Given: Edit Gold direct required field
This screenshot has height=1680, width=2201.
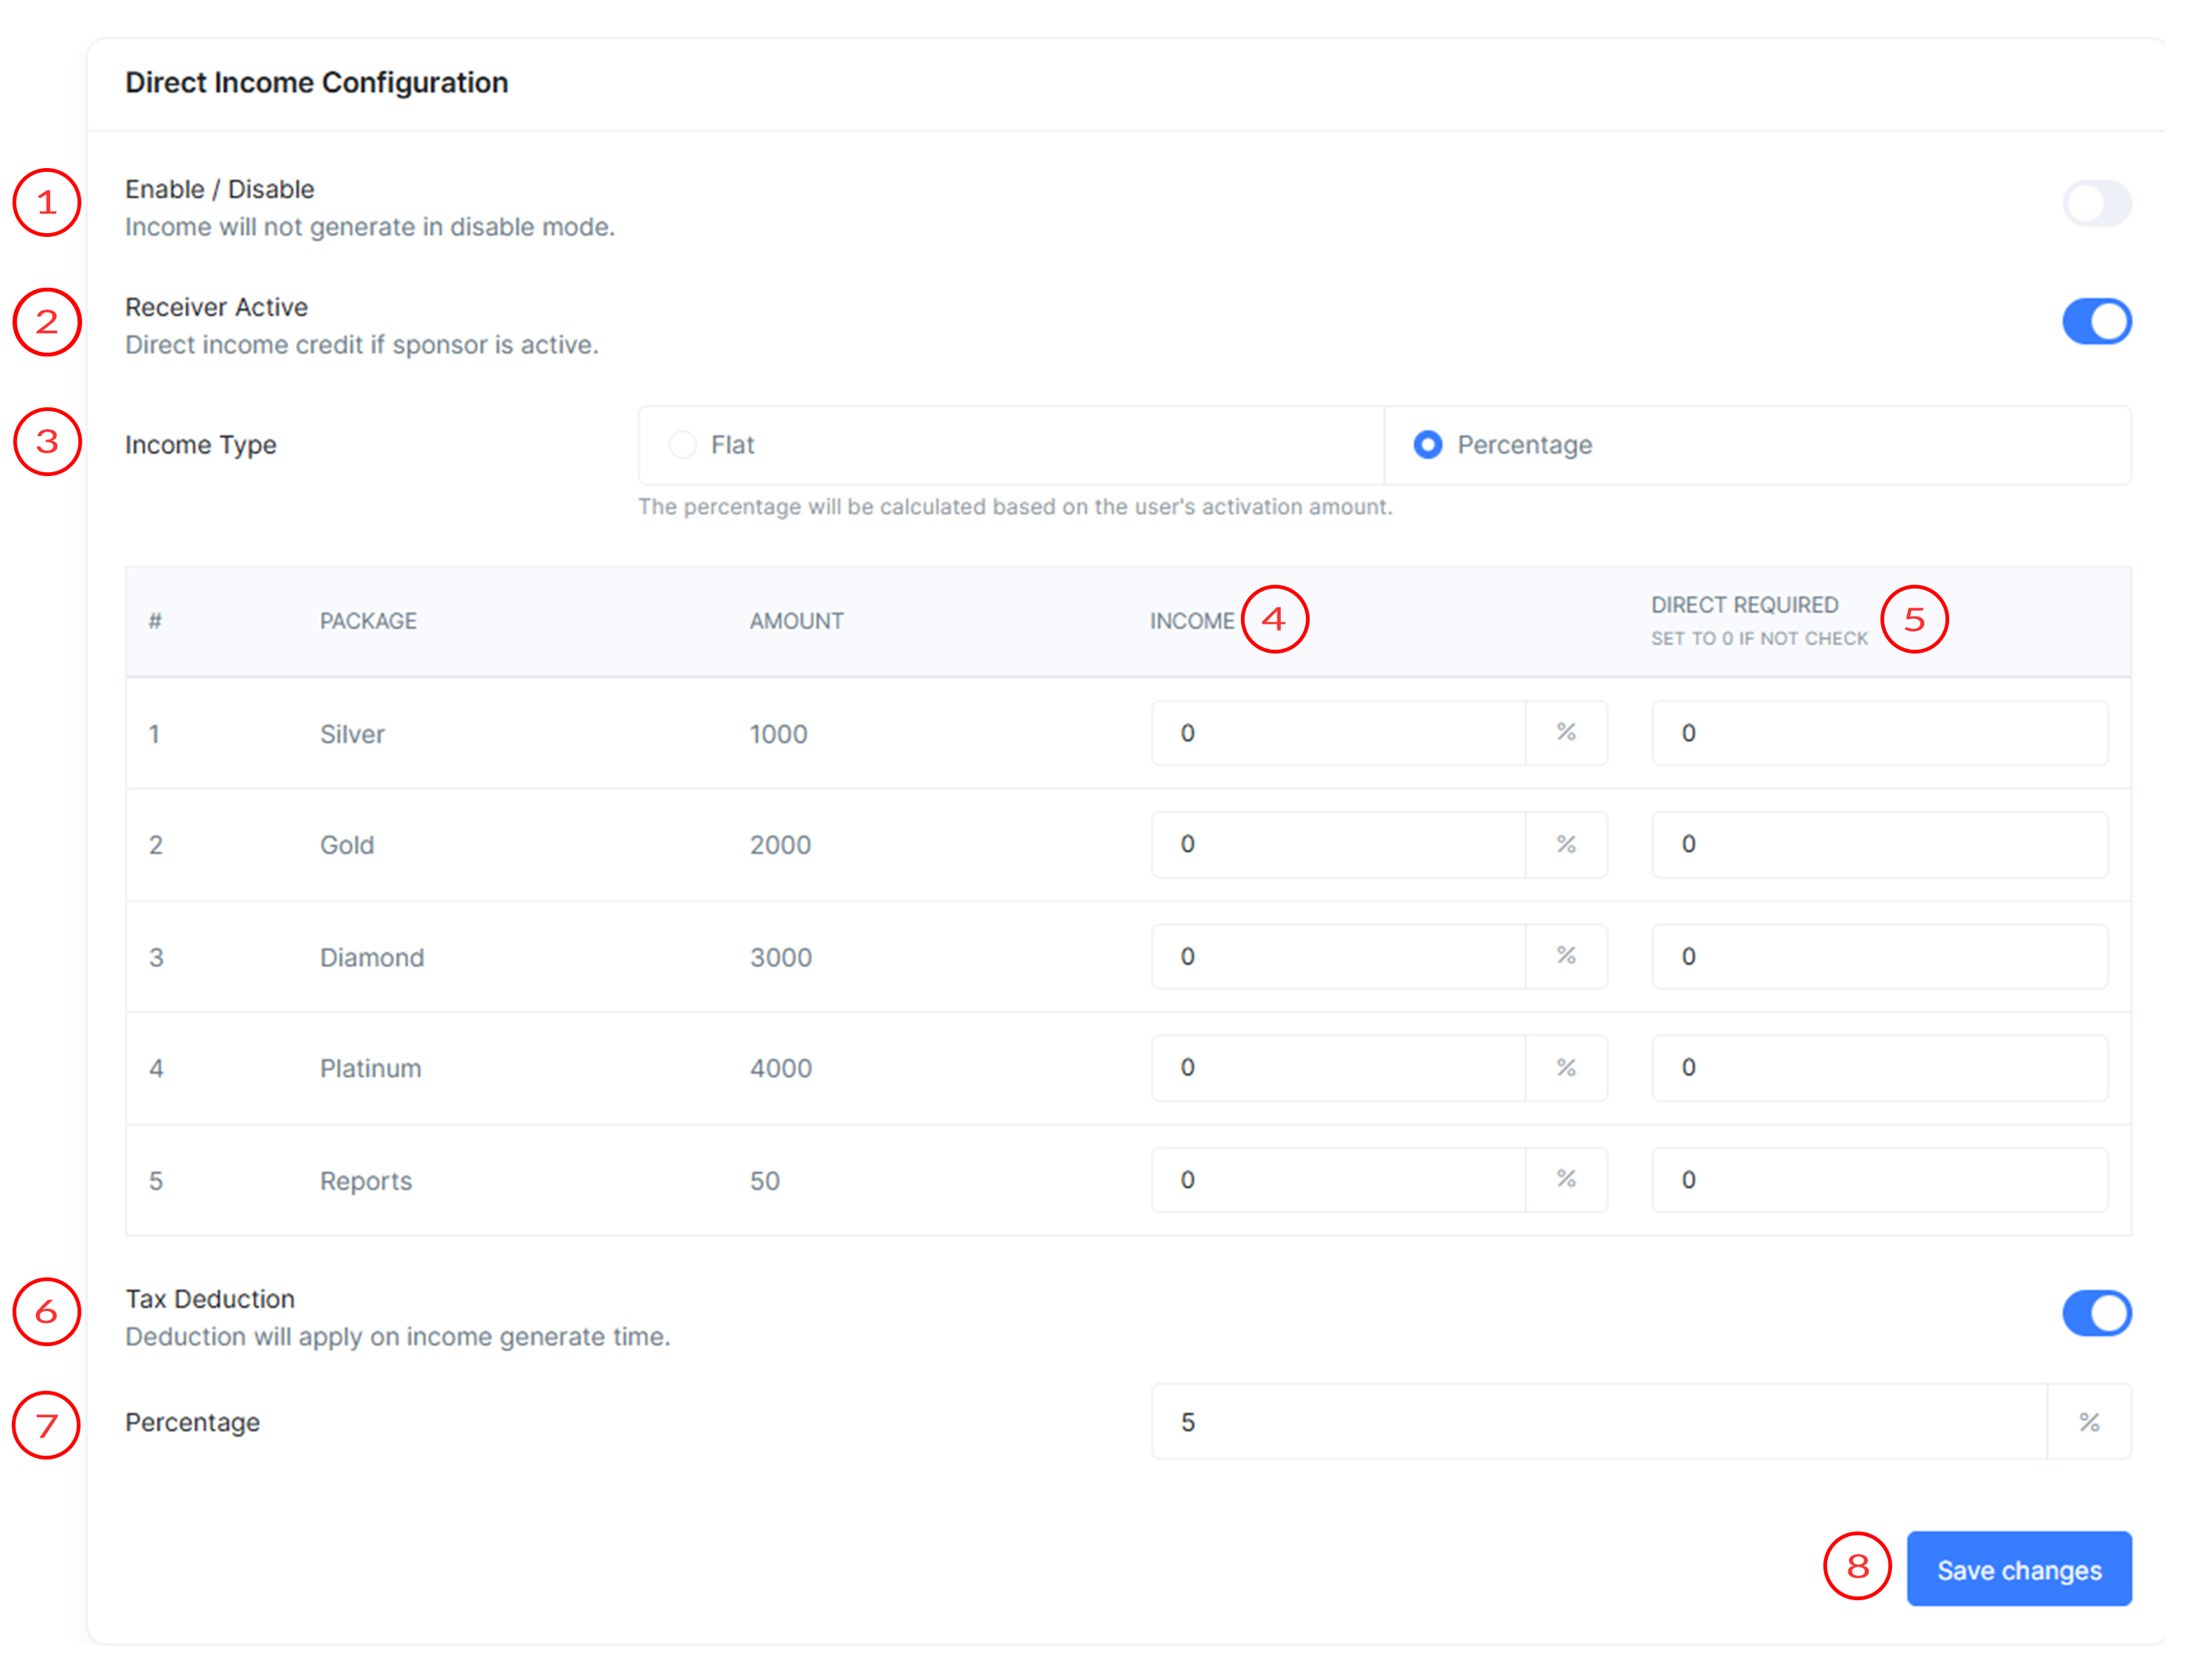Looking at the screenshot, I should coord(1878,845).
